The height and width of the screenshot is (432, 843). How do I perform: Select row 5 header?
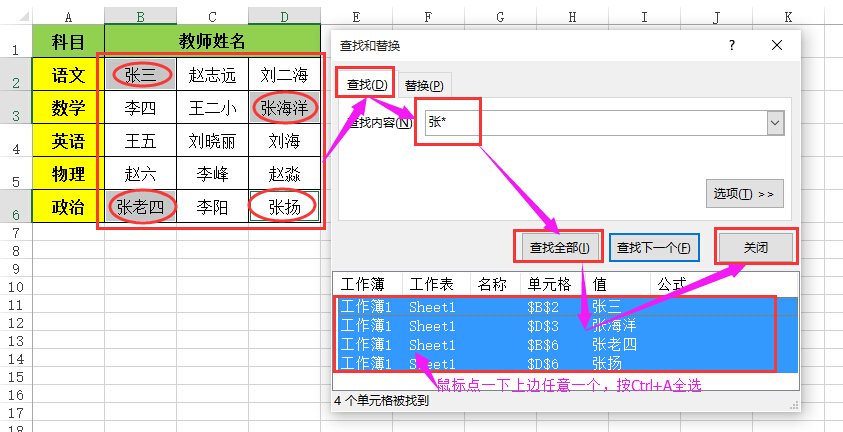coord(16,174)
